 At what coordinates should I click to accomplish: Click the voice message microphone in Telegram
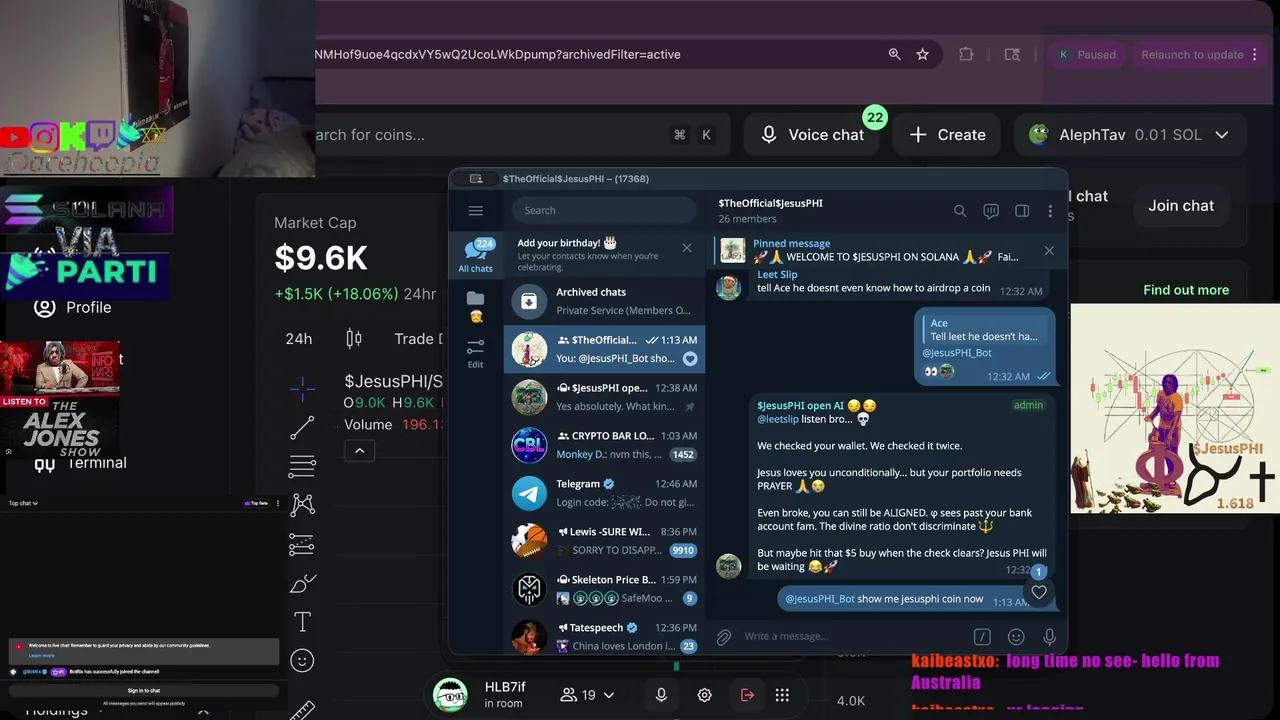point(1049,636)
